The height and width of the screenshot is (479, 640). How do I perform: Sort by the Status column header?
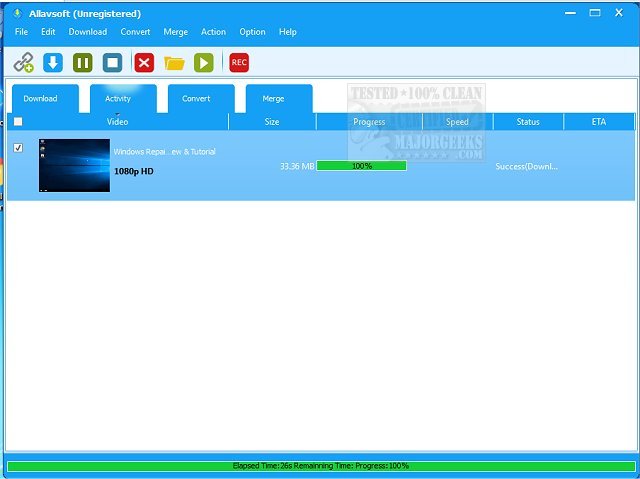tap(528, 122)
